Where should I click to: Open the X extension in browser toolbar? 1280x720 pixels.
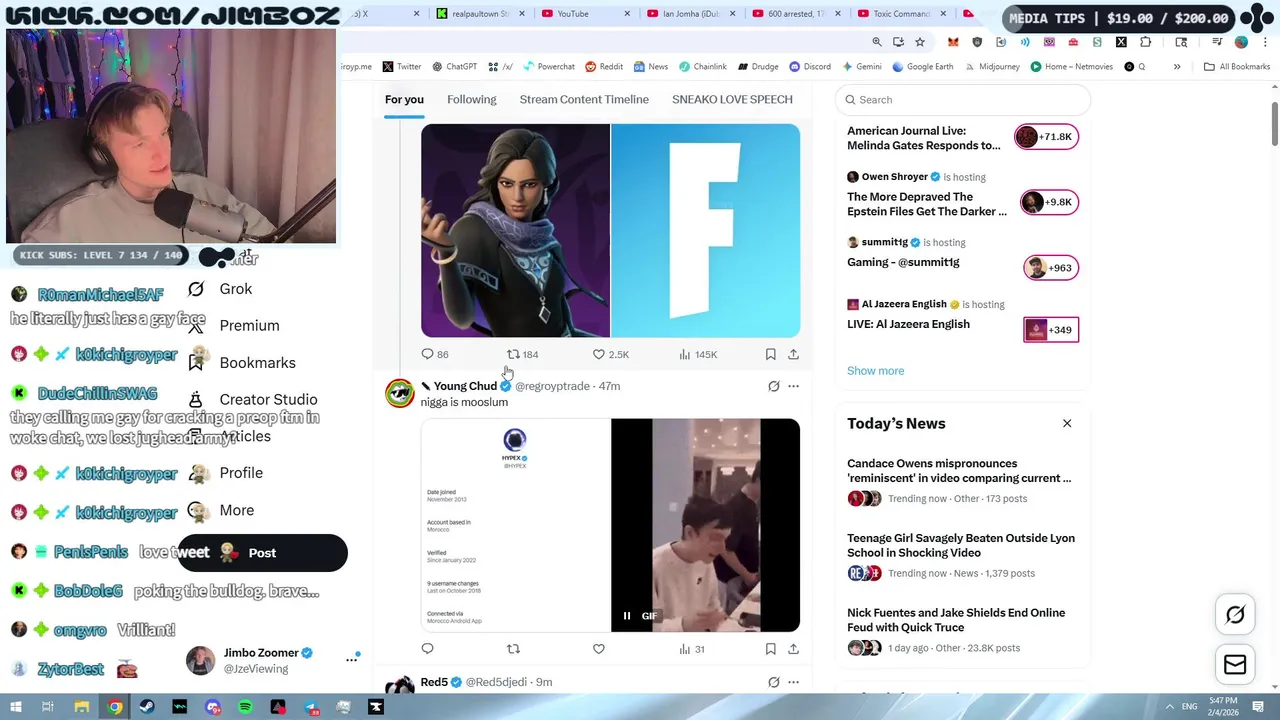(1121, 42)
